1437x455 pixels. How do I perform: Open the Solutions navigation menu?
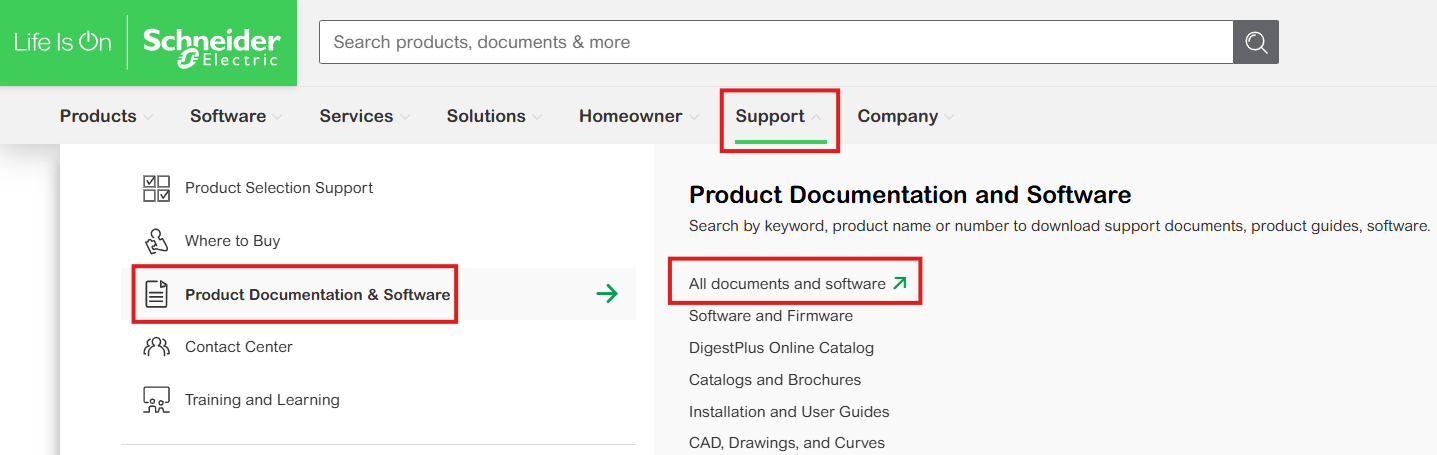[x=486, y=116]
